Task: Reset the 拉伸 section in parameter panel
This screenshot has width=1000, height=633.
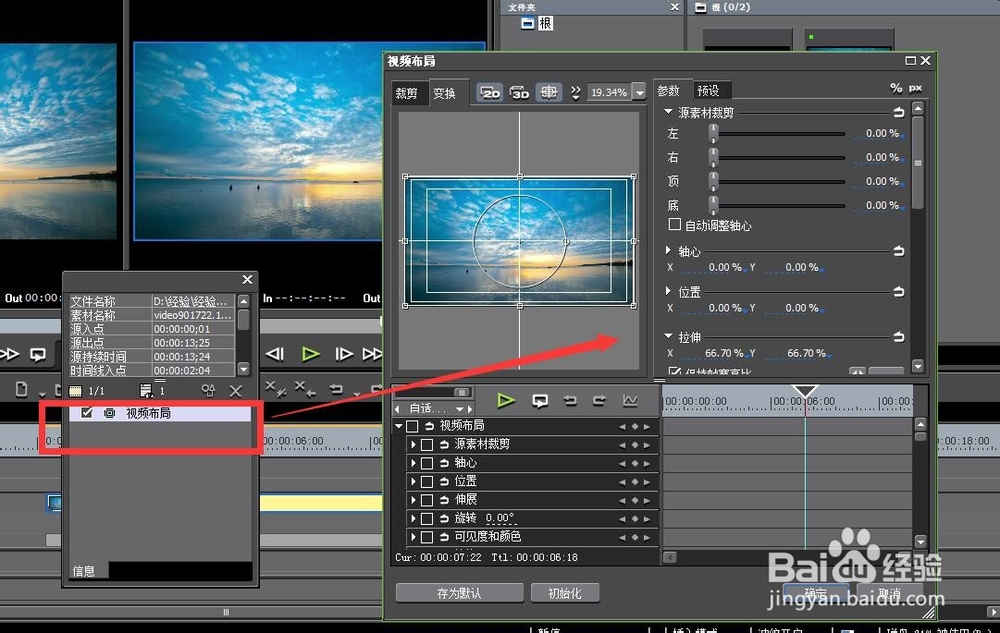Action: (899, 337)
